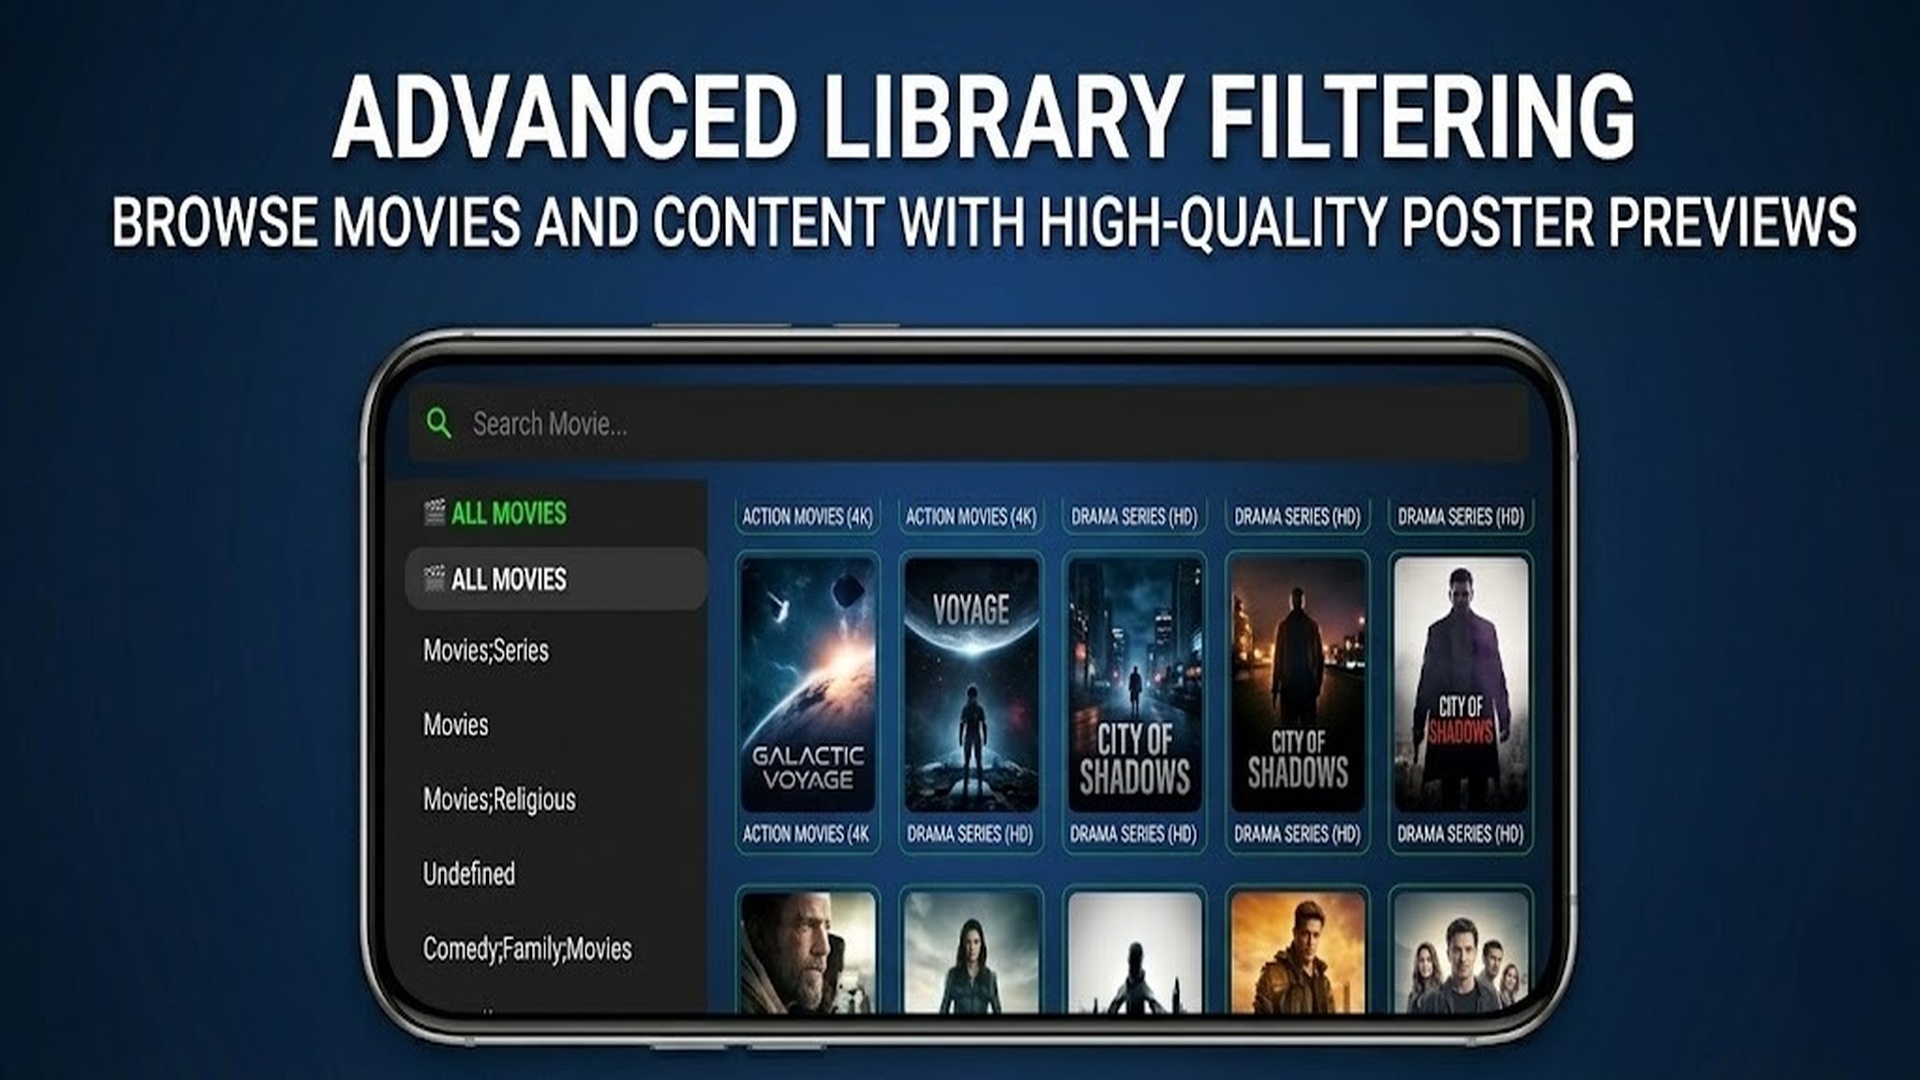Choose the Movies;Religious category

499,799
